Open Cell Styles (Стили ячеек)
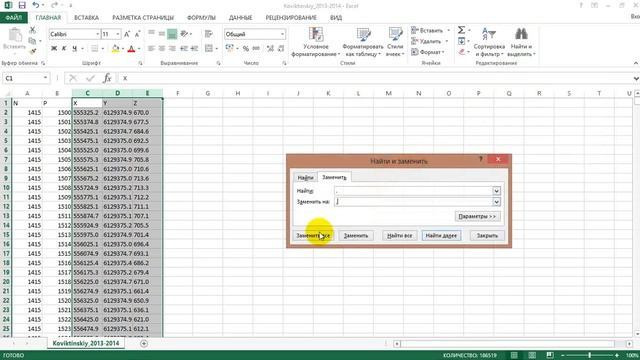Screen dimensions: 640x360 395,42
